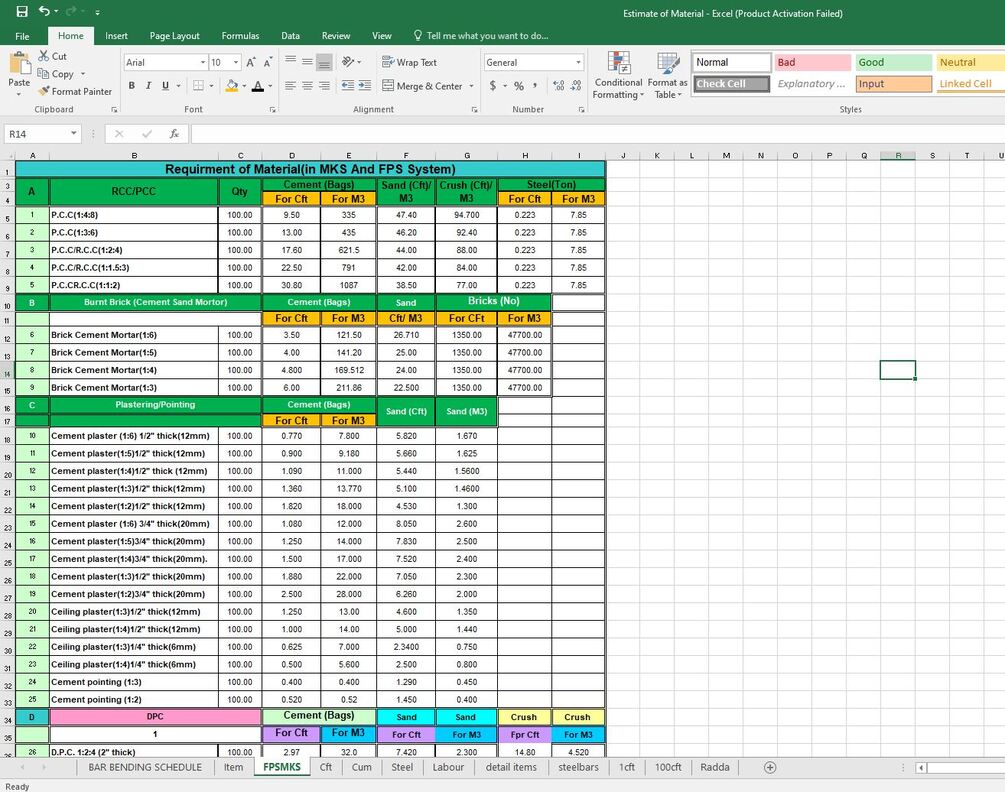Apply comma style format
Screen dimensions: 1005x792
click(535, 85)
